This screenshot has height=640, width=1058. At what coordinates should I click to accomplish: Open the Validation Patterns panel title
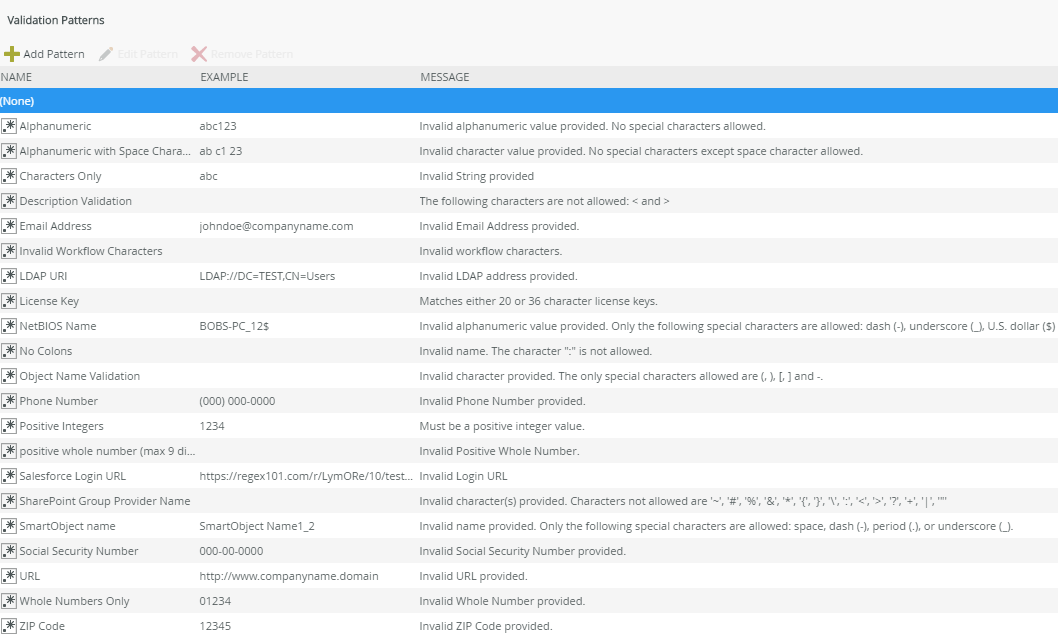coord(56,20)
